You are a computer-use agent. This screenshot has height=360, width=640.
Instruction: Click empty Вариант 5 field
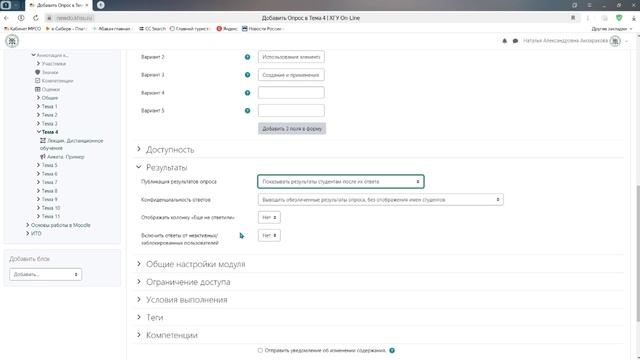[291, 111]
